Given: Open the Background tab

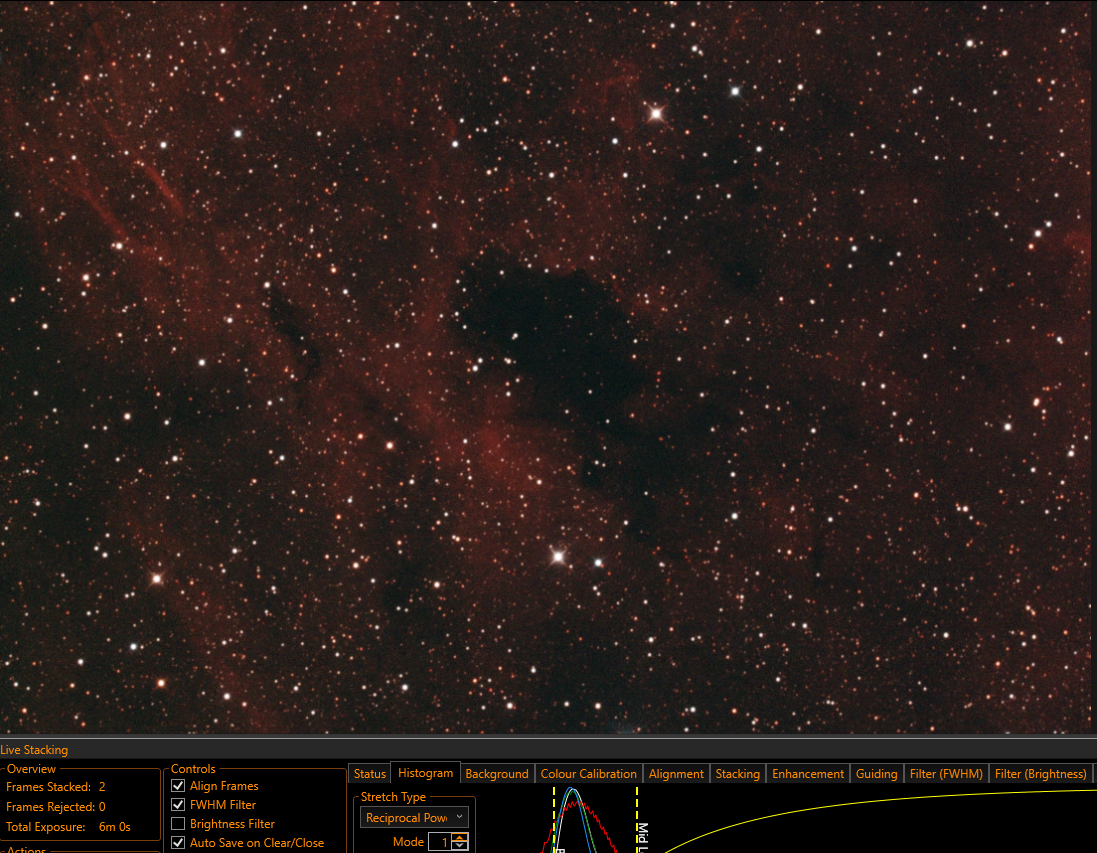Looking at the screenshot, I should pos(497,774).
